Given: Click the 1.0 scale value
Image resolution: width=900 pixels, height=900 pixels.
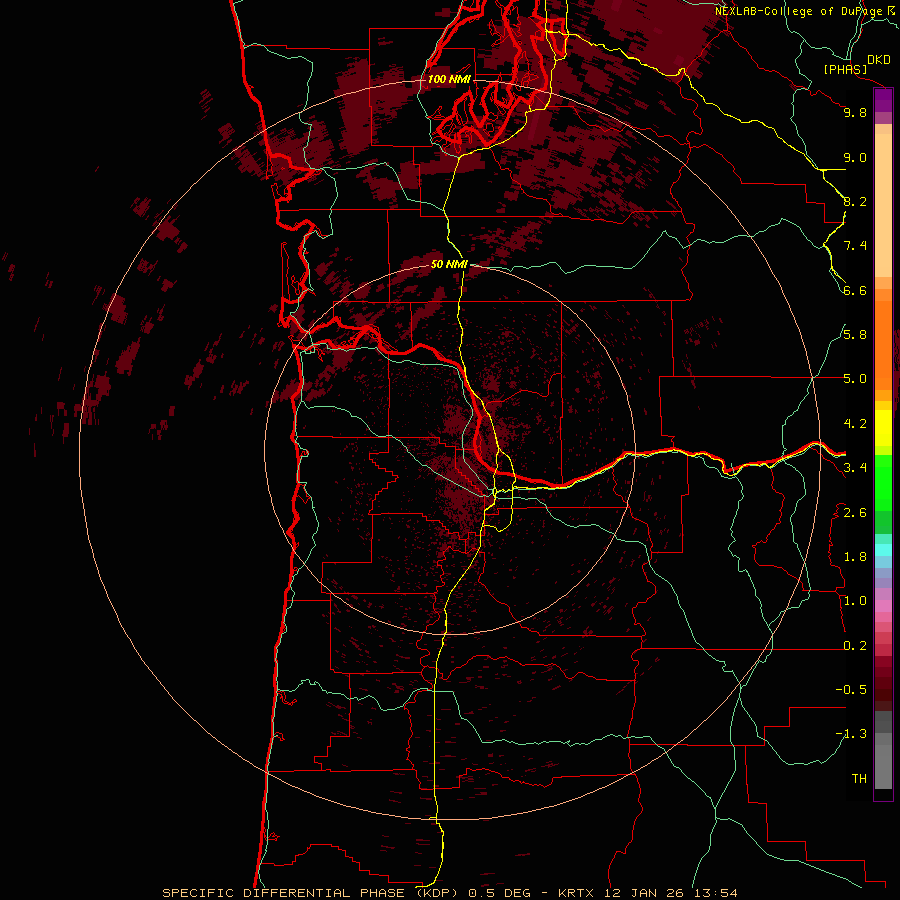Looking at the screenshot, I should click(855, 601).
